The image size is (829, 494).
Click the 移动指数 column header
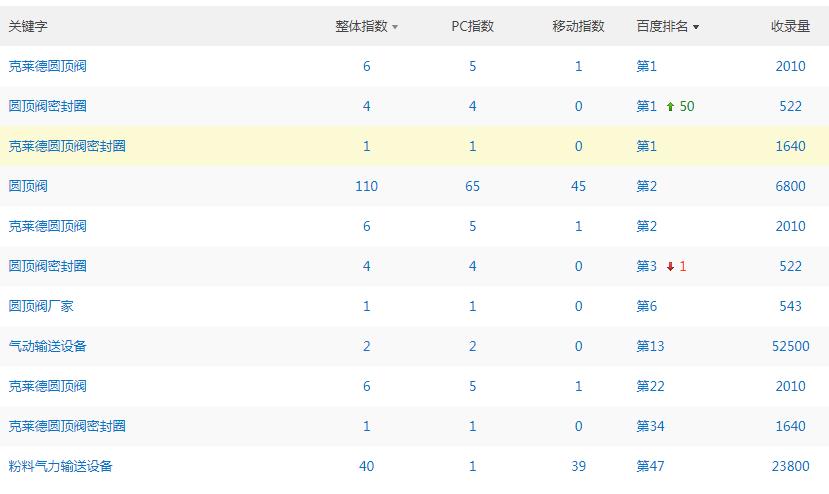coord(578,27)
